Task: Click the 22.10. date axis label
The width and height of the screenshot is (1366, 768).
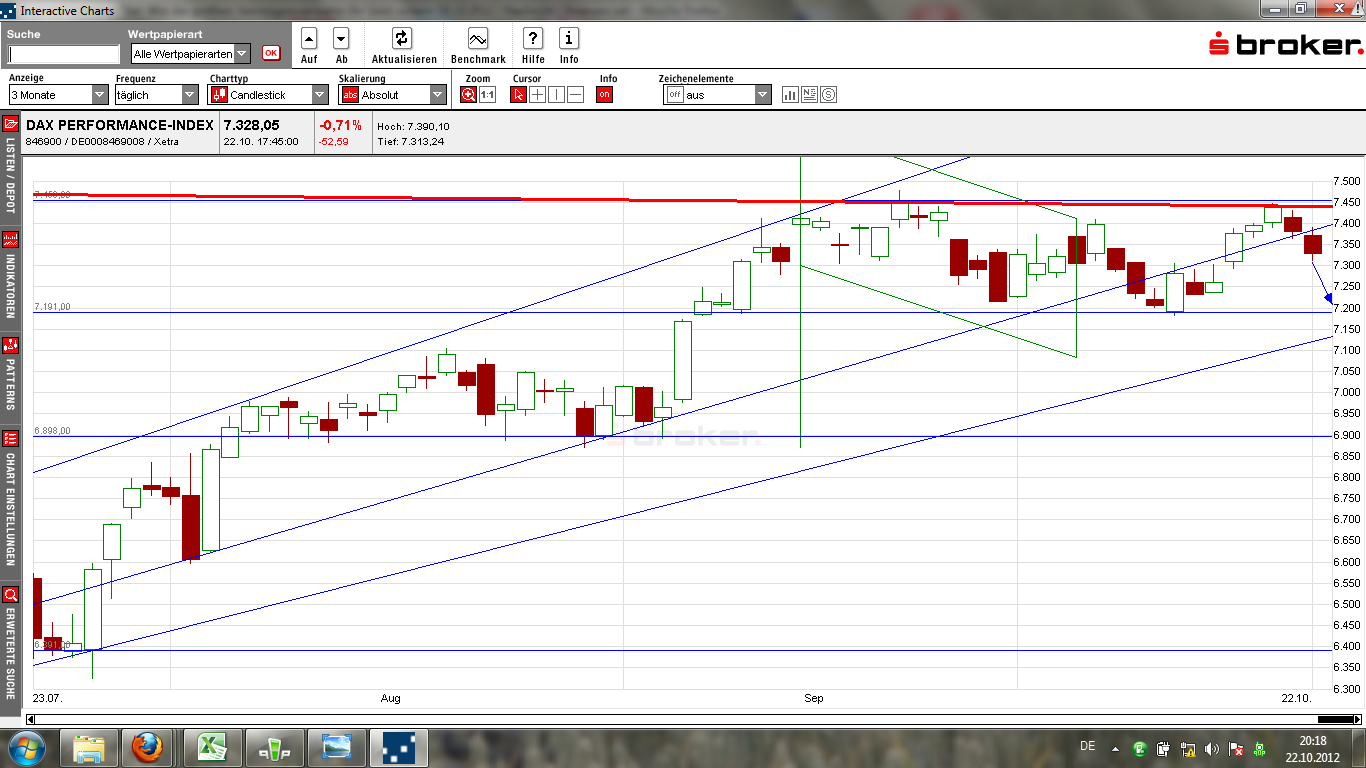Action: [1297, 698]
